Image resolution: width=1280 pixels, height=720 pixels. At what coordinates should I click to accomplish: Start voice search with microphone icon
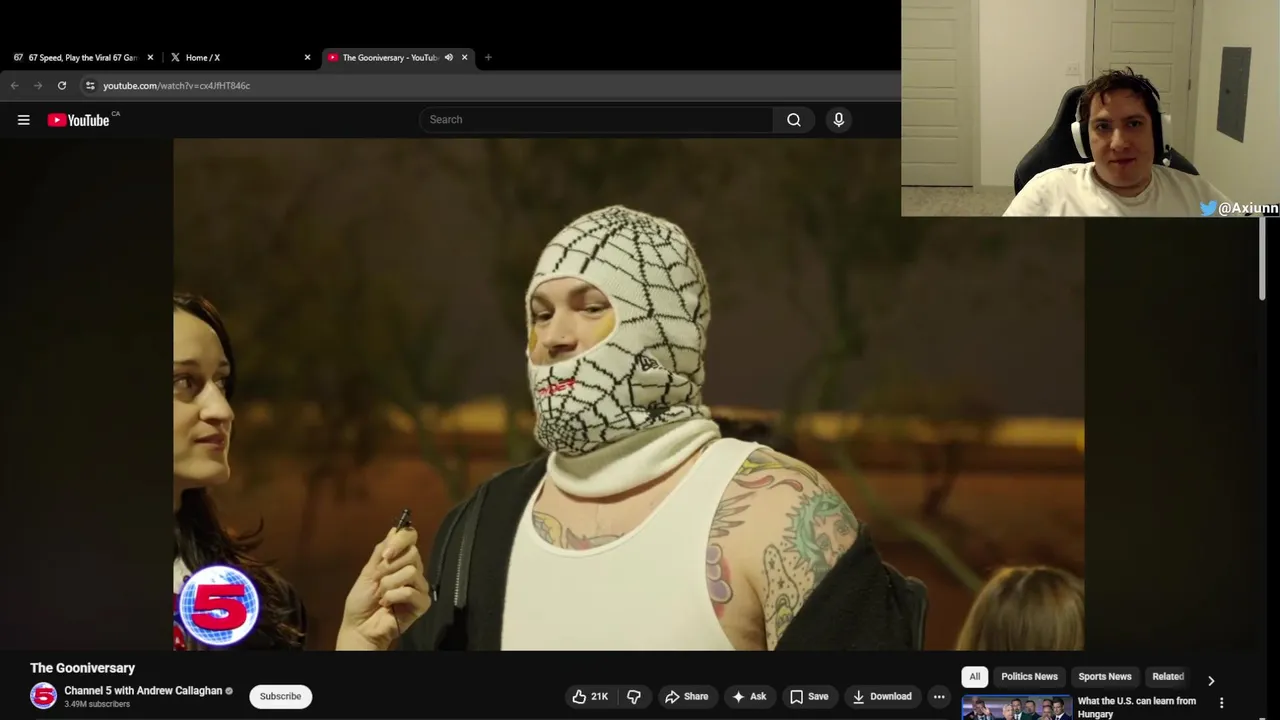tap(838, 120)
